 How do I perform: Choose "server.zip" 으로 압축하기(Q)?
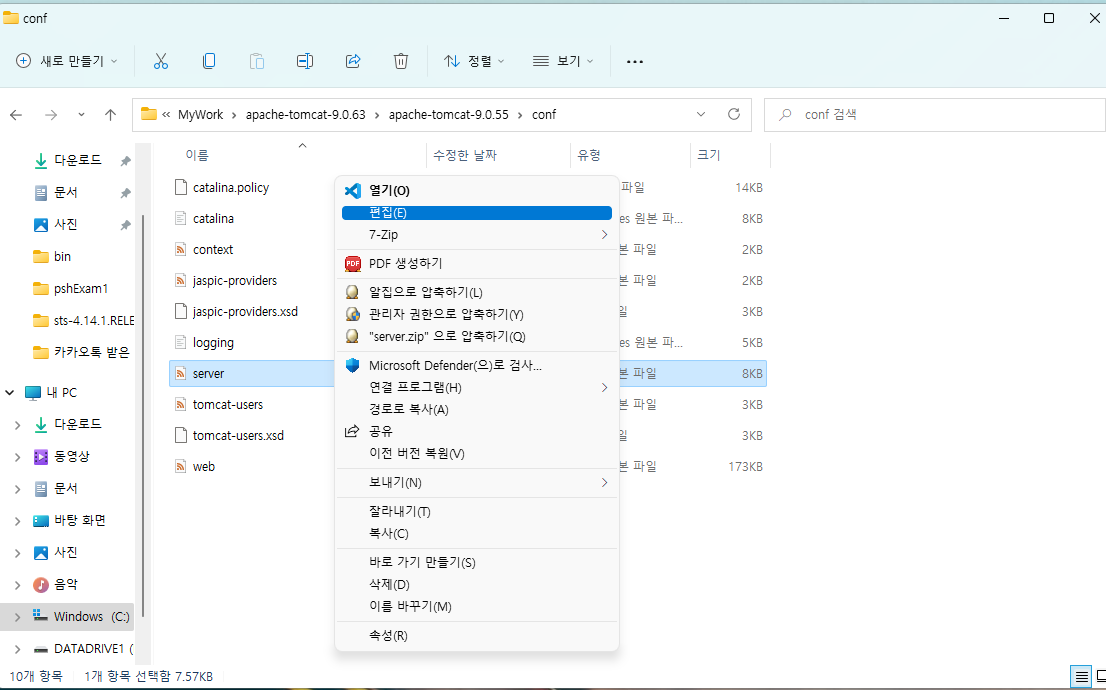coord(476,336)
